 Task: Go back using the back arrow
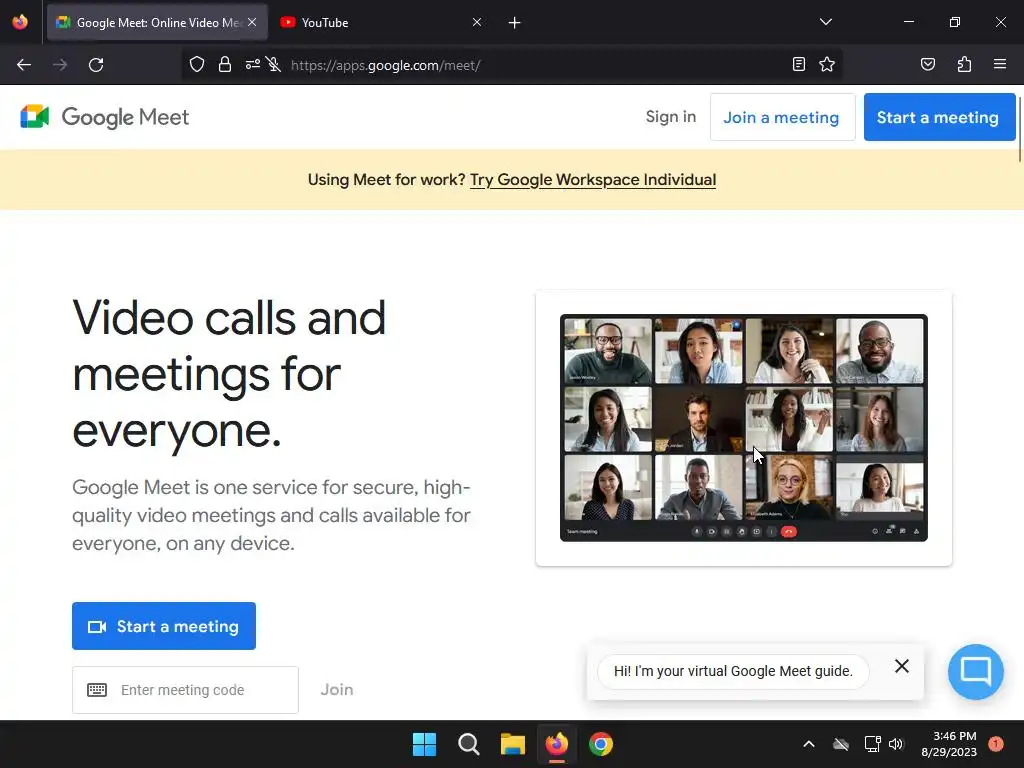tap(24, 65)
